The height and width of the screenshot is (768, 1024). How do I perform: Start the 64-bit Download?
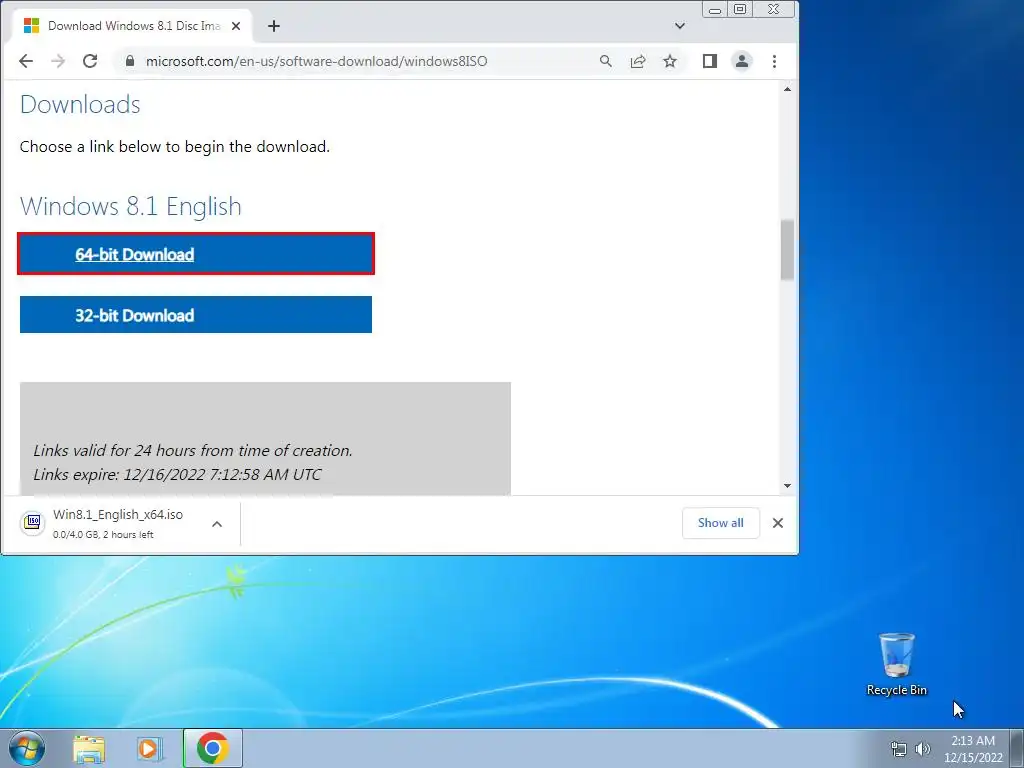click(x=196, y=254)
